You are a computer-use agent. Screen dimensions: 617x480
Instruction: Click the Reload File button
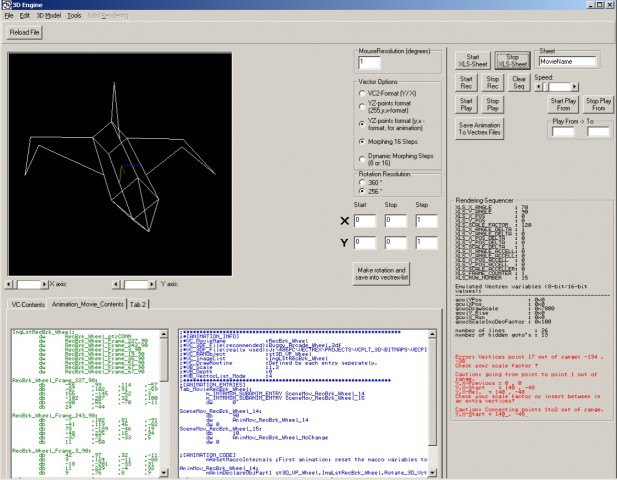pyautogui.click(x=24, y=32)
